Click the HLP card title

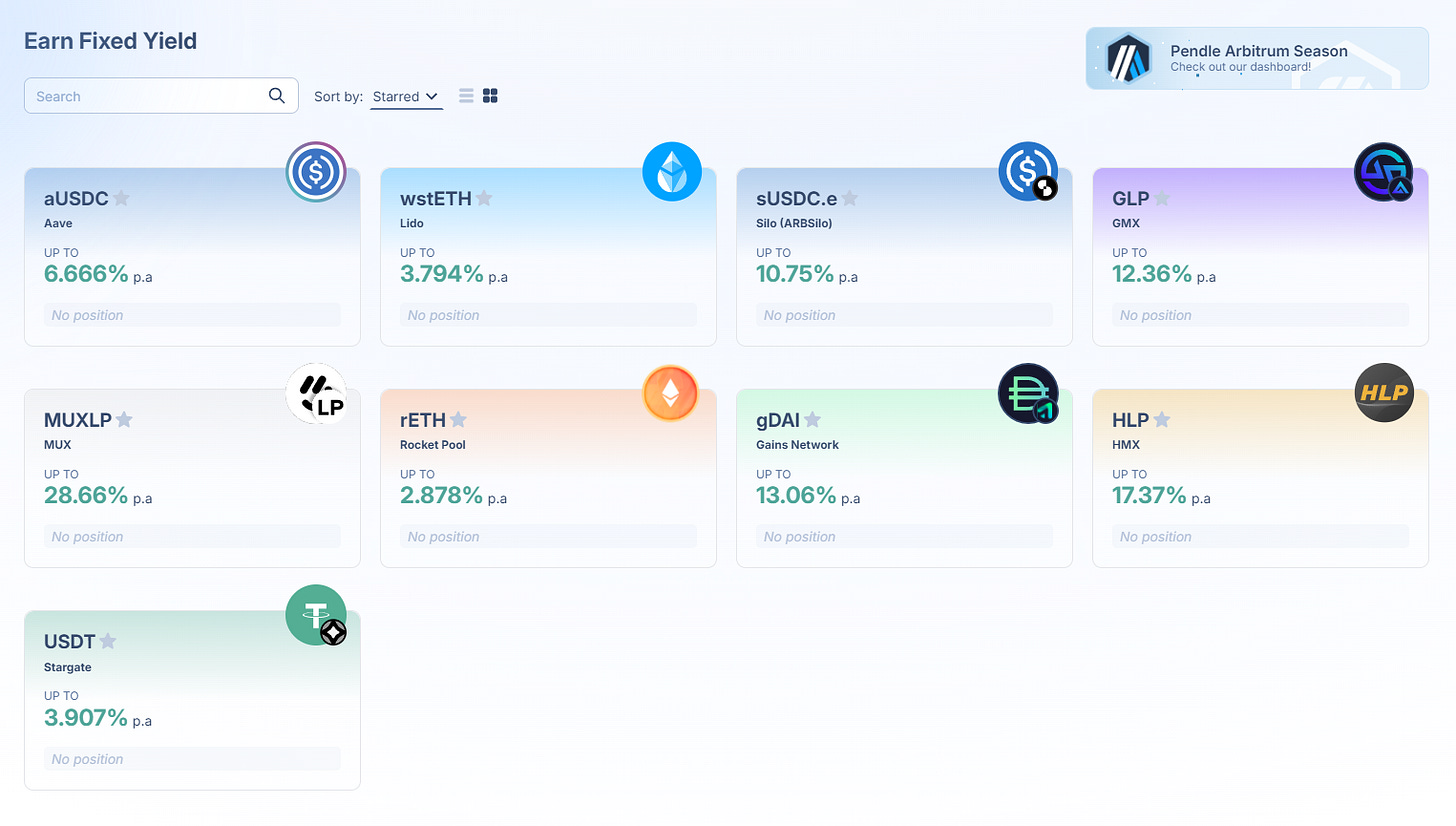tap(1131, 419)
